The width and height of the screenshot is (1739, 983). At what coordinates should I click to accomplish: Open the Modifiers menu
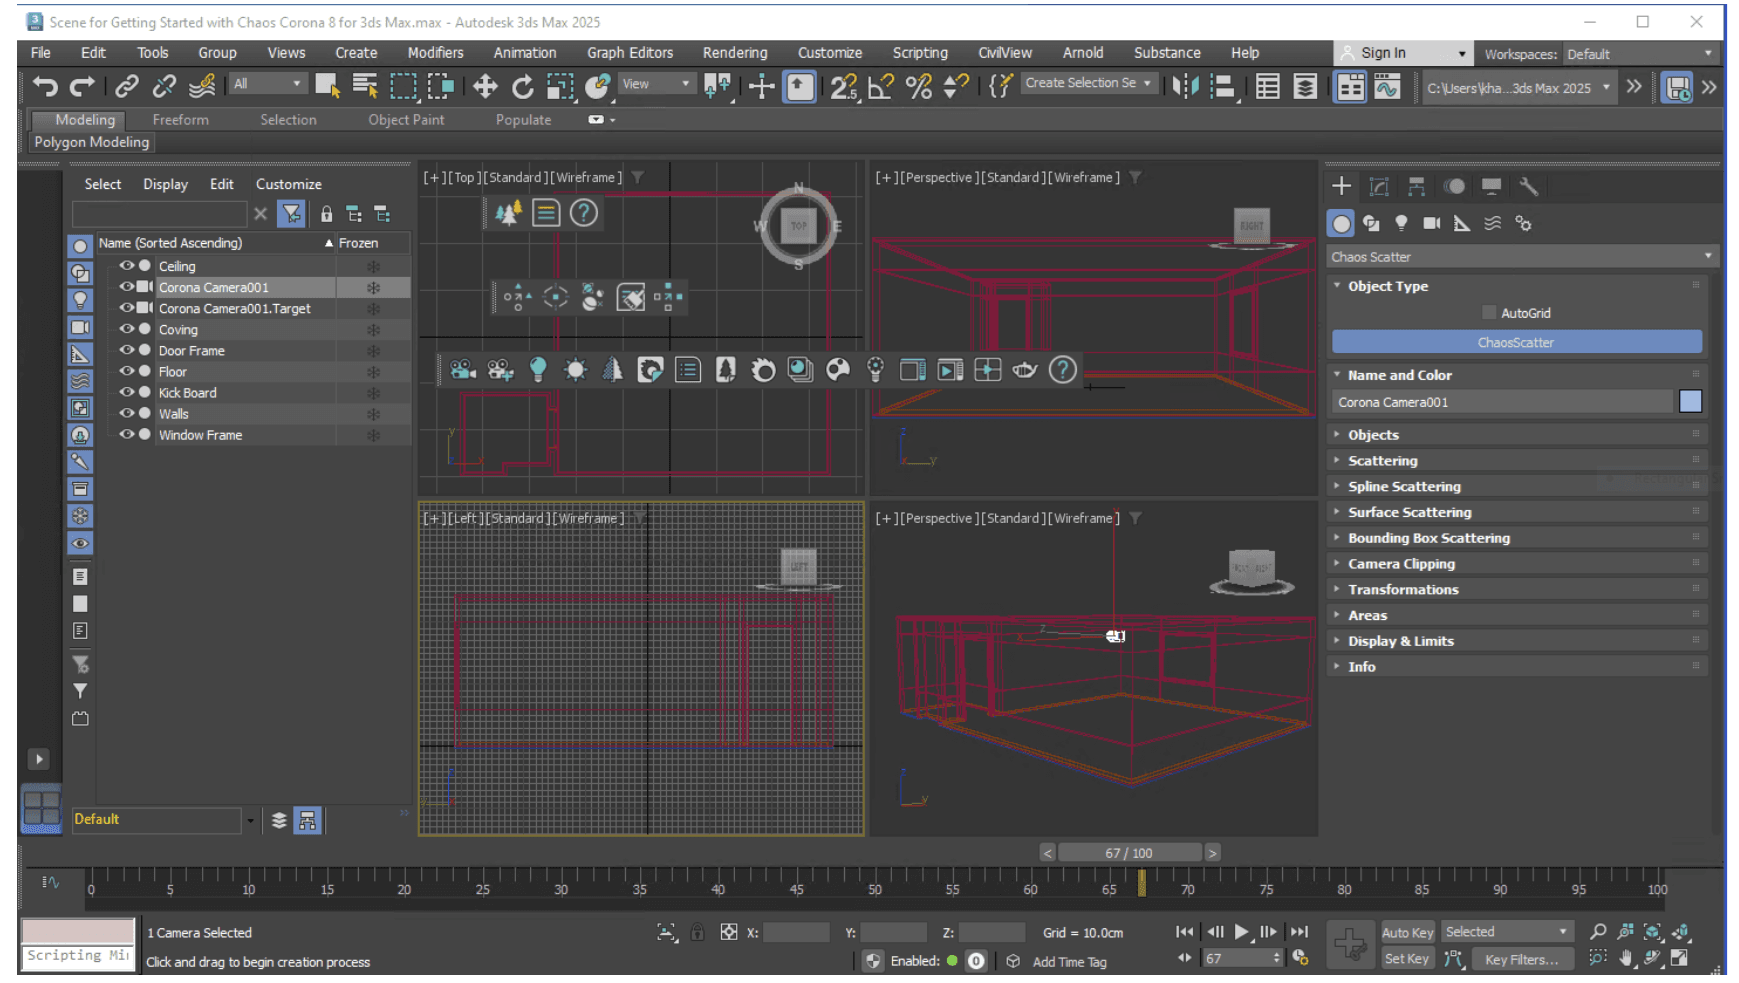[x=435, y=53]
